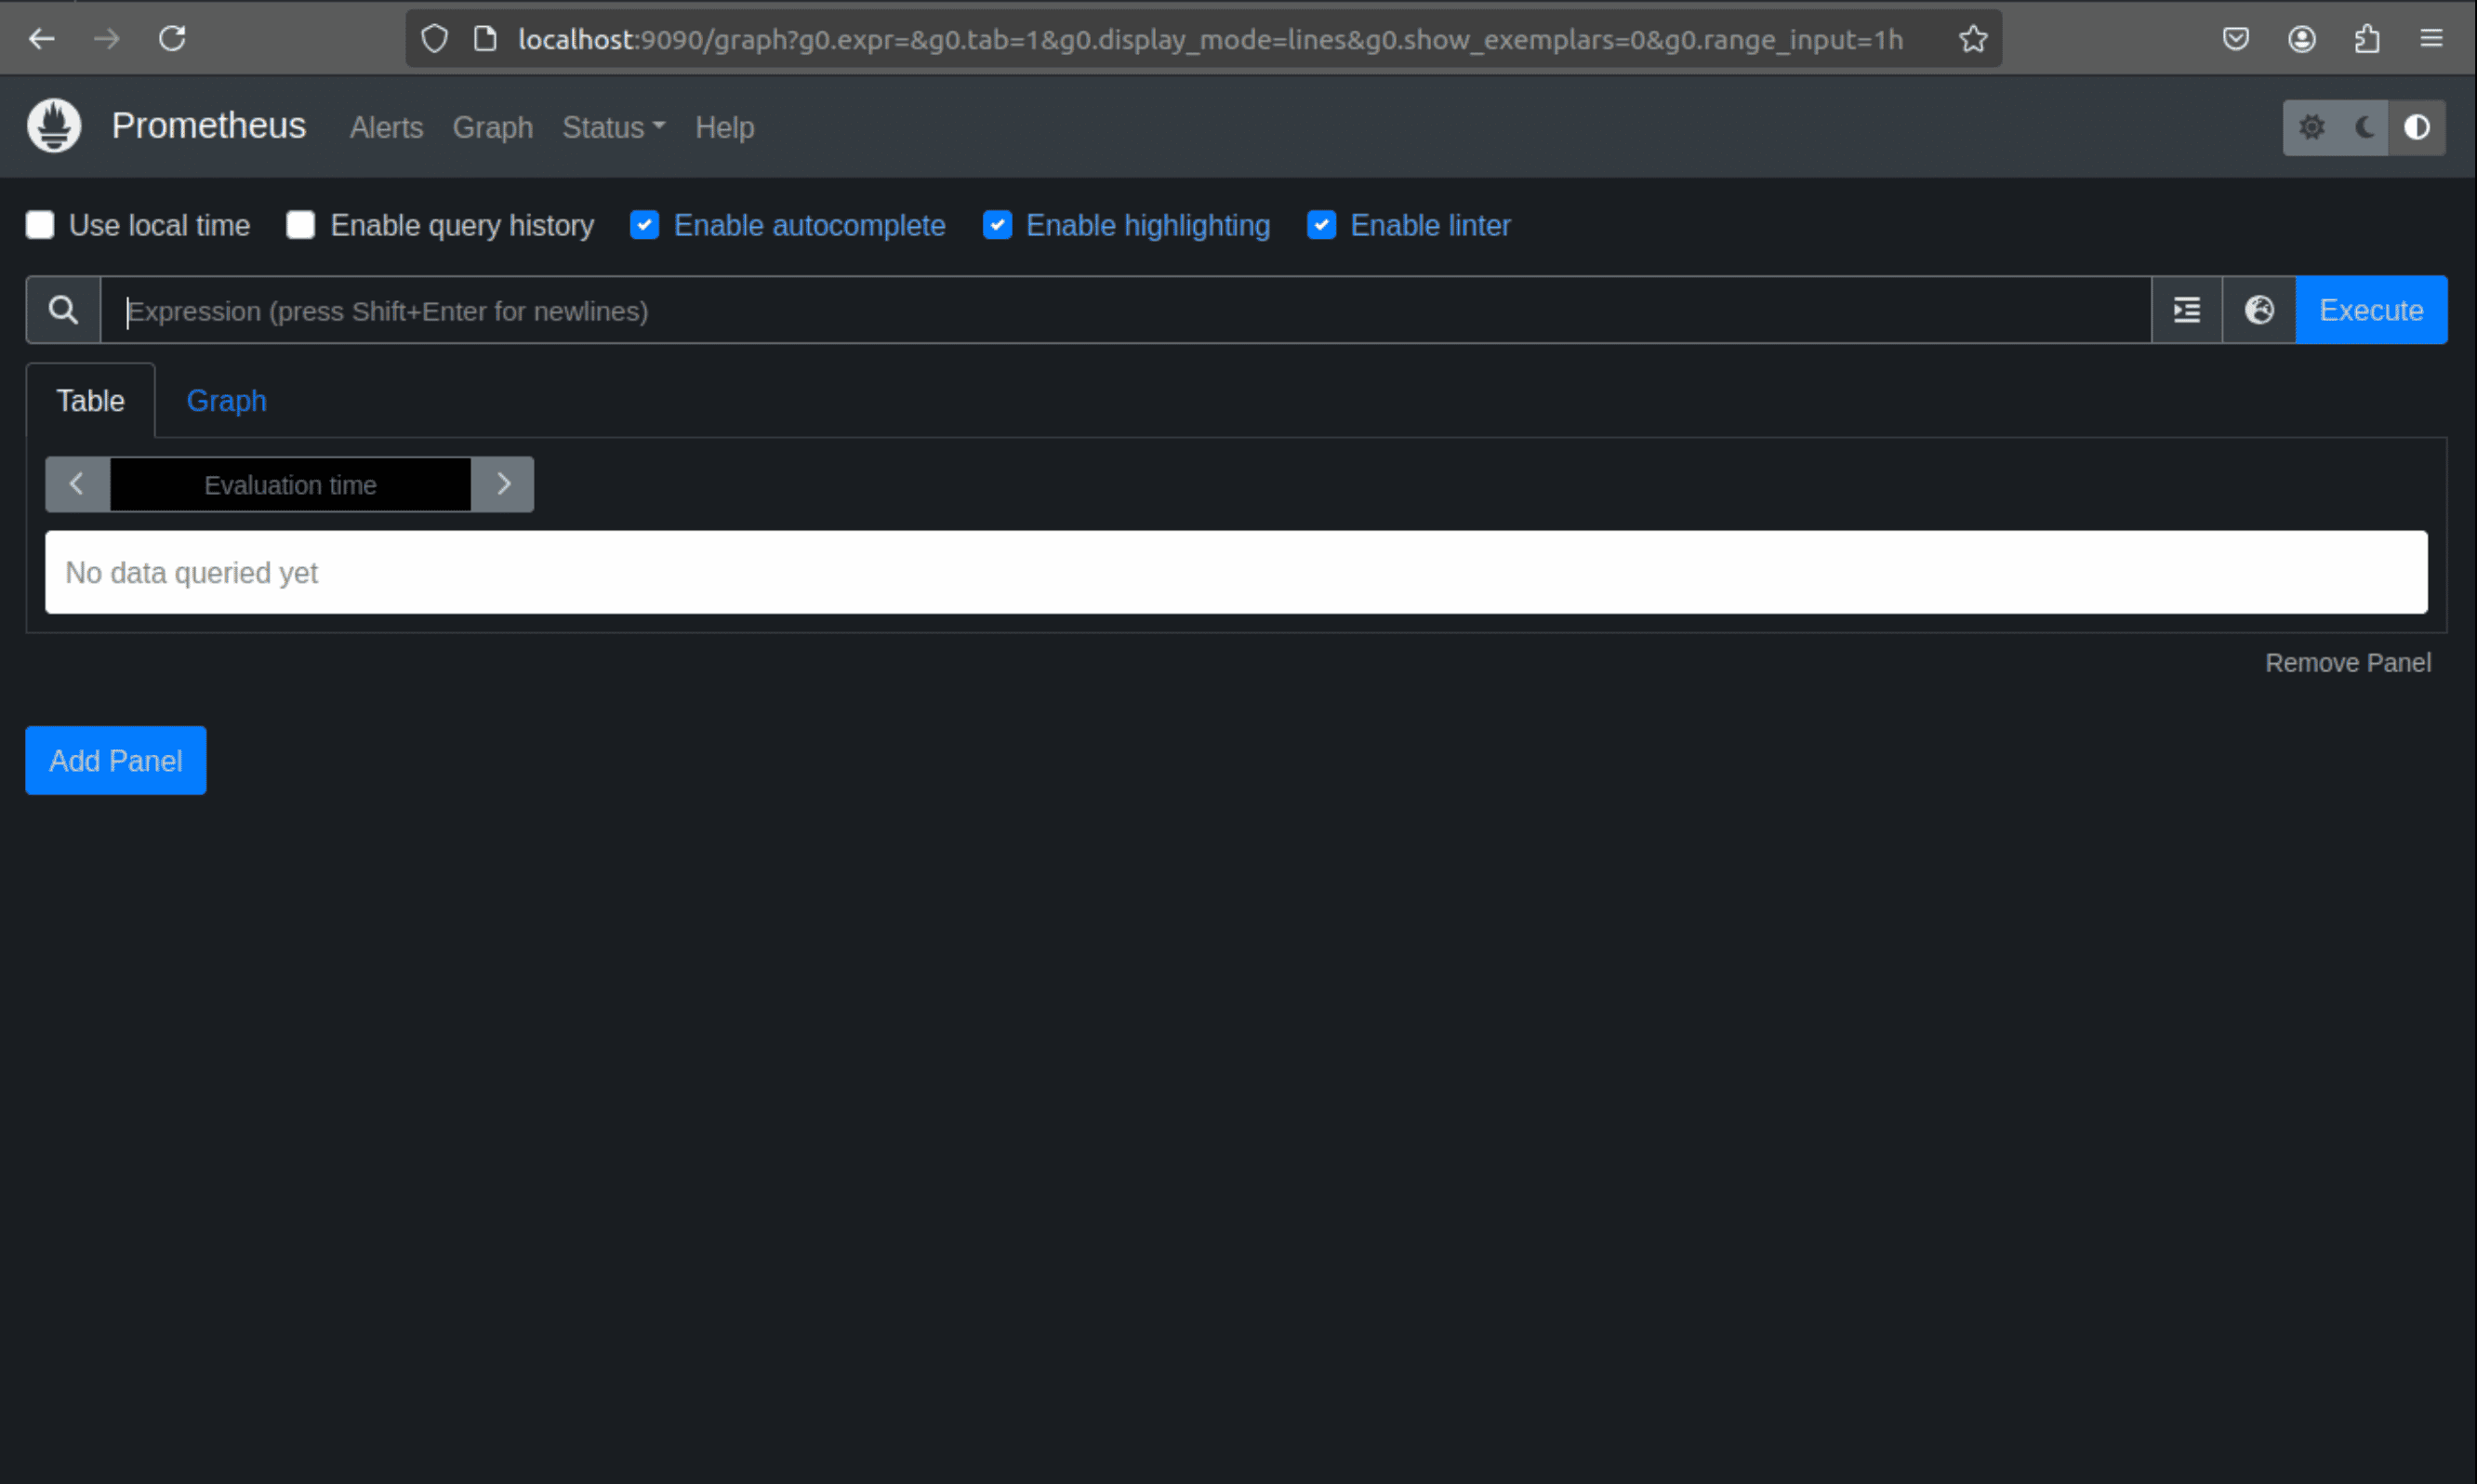
Task: Click the Prometheus brand title
Action: (x=209, y=126)
